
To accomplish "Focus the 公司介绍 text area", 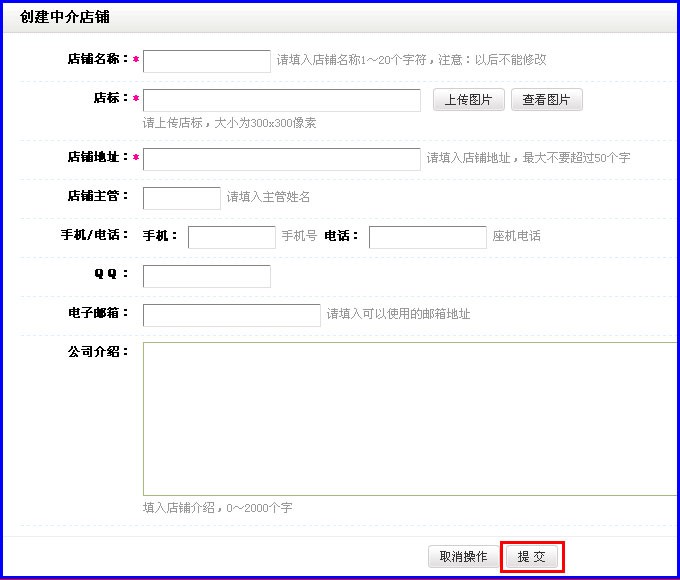I will 410,418.
